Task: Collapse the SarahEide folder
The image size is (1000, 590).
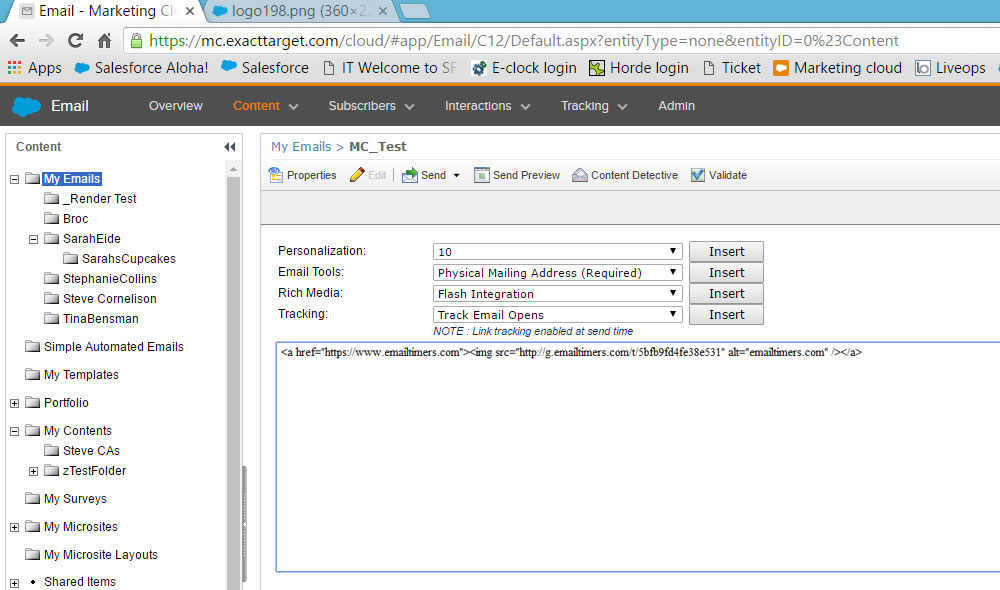Action: coord(34,239)
